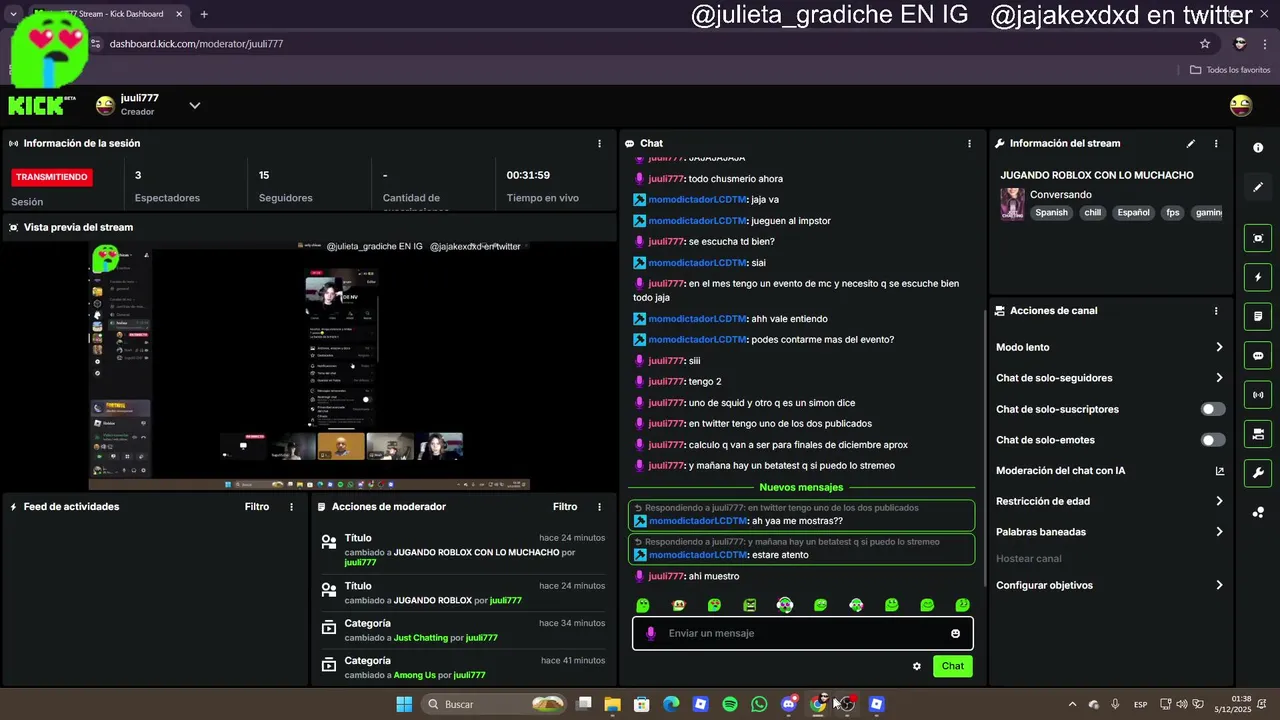1280x720 pixels.
Task: Click the purple microphone badge in message box
Action: pyautogui.click(x=651, y=633)
